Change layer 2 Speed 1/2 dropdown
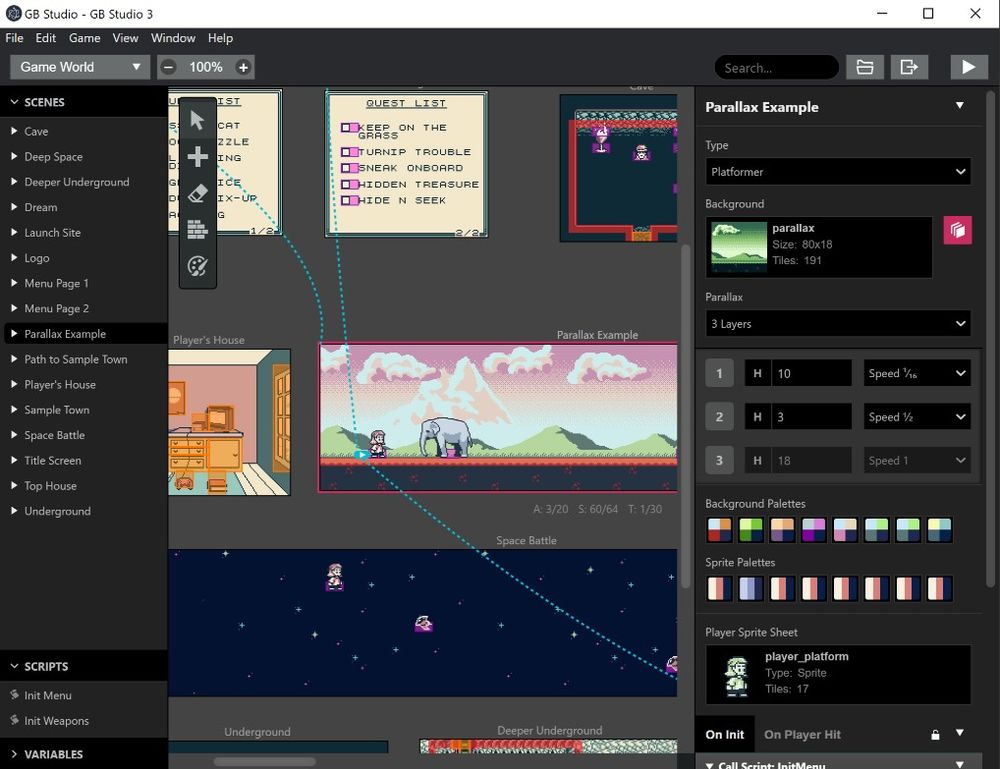This screenshot has height=769, width=1000. 917,416
